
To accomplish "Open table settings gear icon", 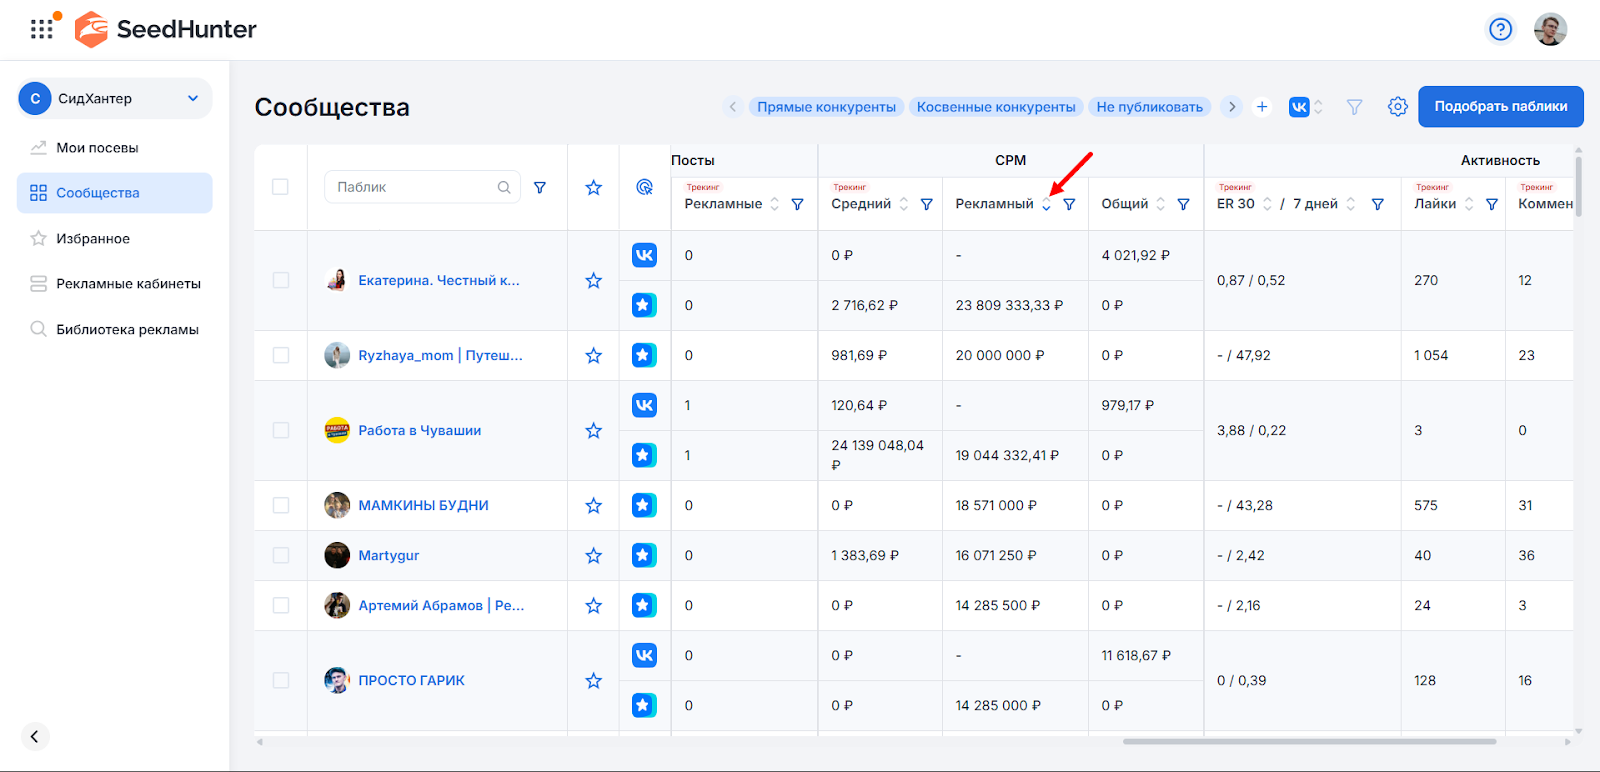I will 1397,107.
